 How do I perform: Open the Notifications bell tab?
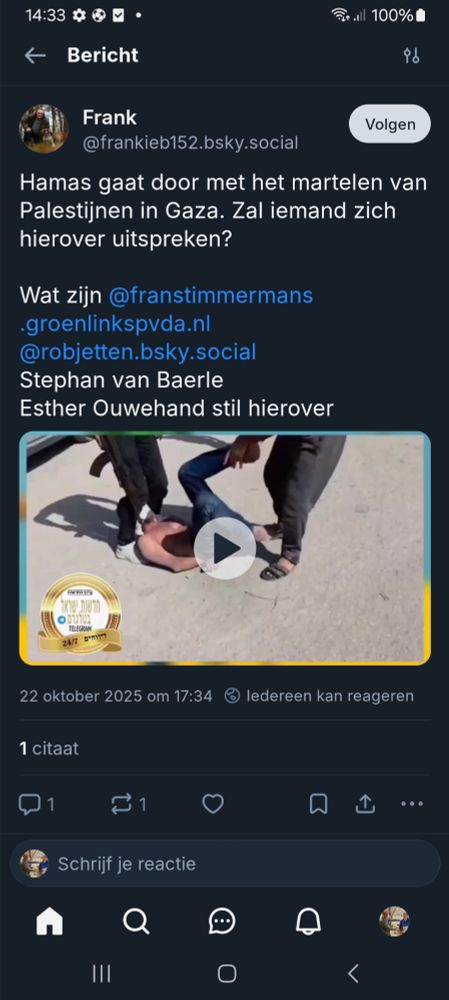tap(308, 922)
